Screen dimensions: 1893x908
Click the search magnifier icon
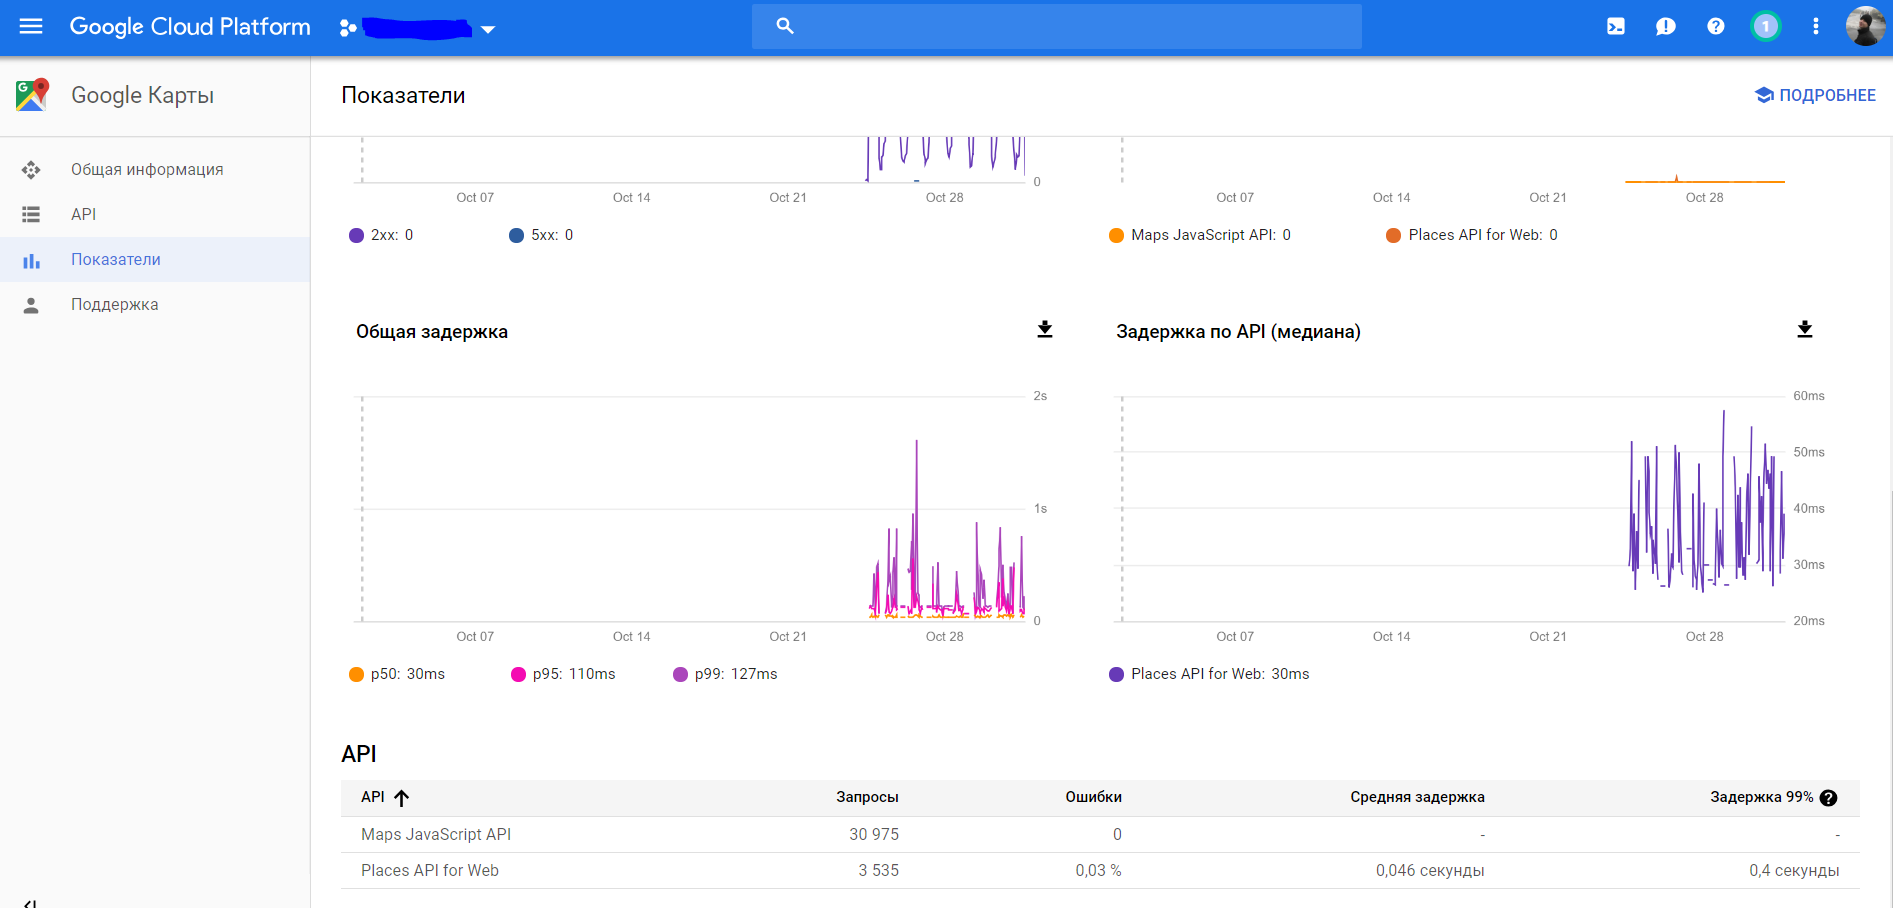(785, 26)
